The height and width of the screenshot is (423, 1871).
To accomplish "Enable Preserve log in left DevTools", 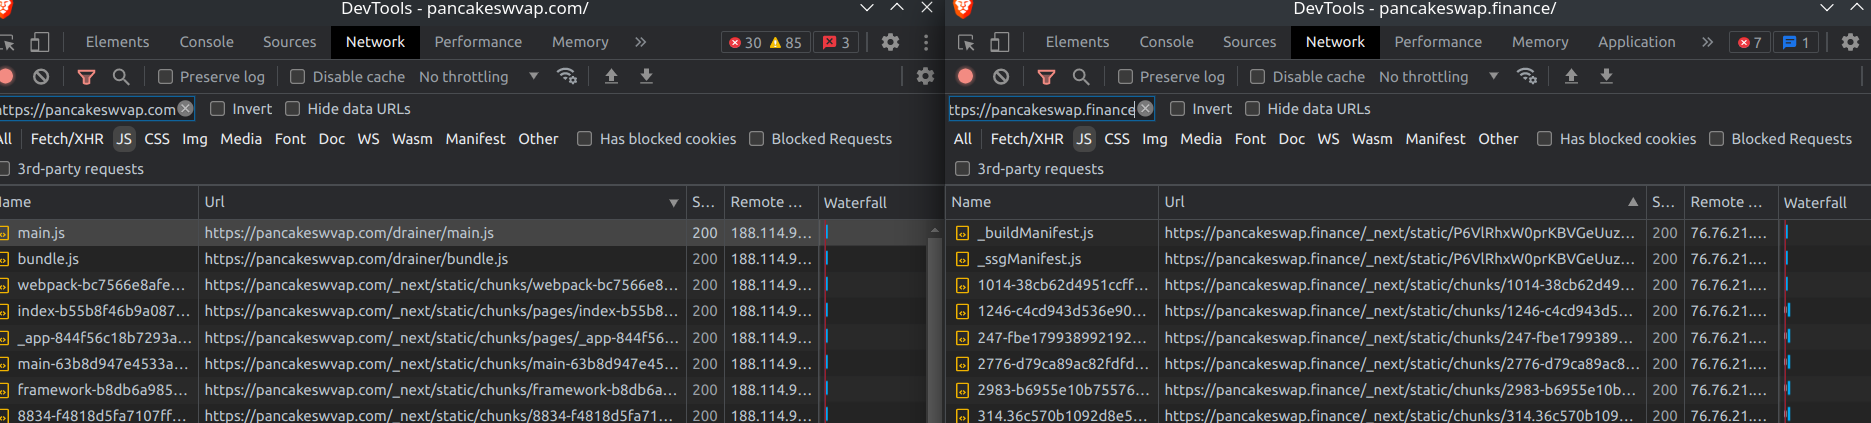I will [x=166, y=77].
